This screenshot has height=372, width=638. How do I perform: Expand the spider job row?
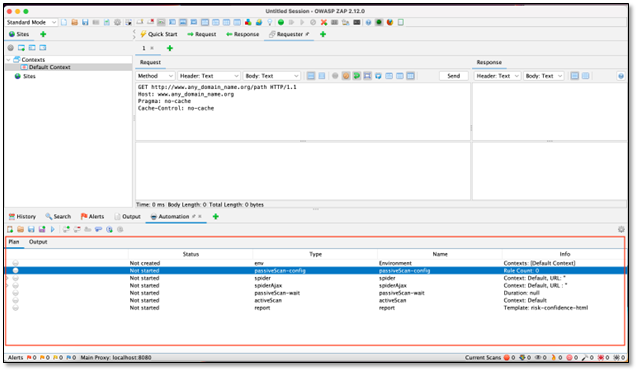pyautogui.click(x=7, y=278)
